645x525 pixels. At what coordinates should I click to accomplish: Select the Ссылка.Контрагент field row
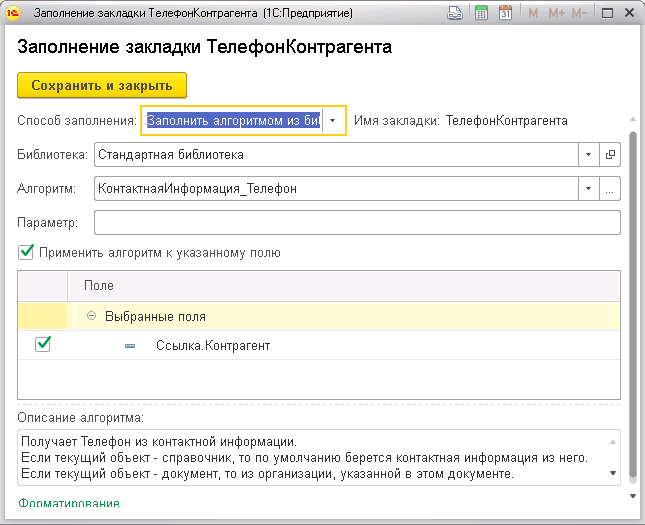click(x=319, y=345)
